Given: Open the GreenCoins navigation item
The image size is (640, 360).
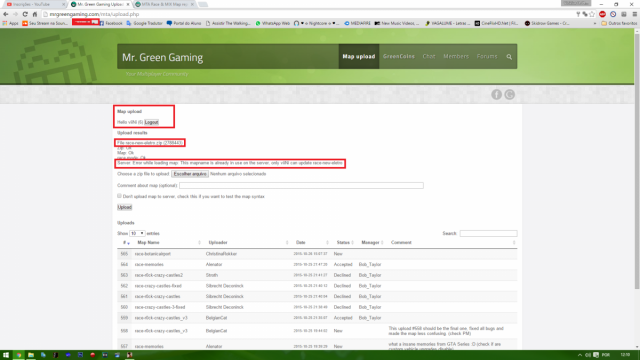Looking at the screenshot, I should coord(398,56).
